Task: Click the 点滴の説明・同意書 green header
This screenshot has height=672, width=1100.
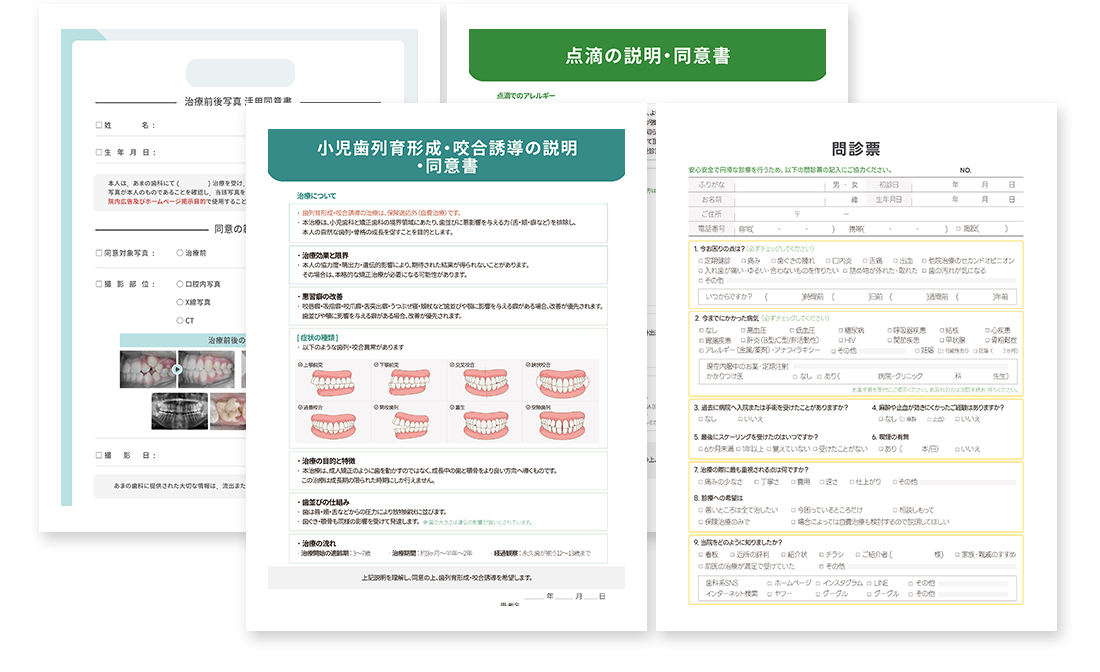Action: [648, 55]
